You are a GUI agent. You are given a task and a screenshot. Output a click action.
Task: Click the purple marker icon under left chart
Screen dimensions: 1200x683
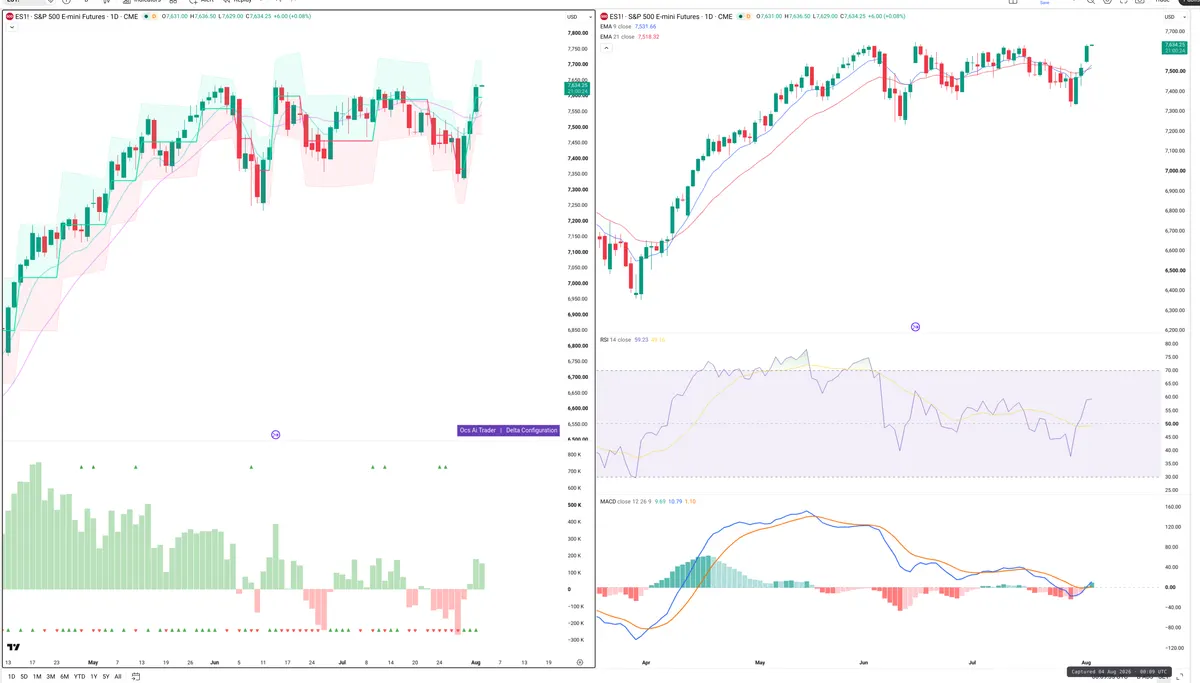276,434
